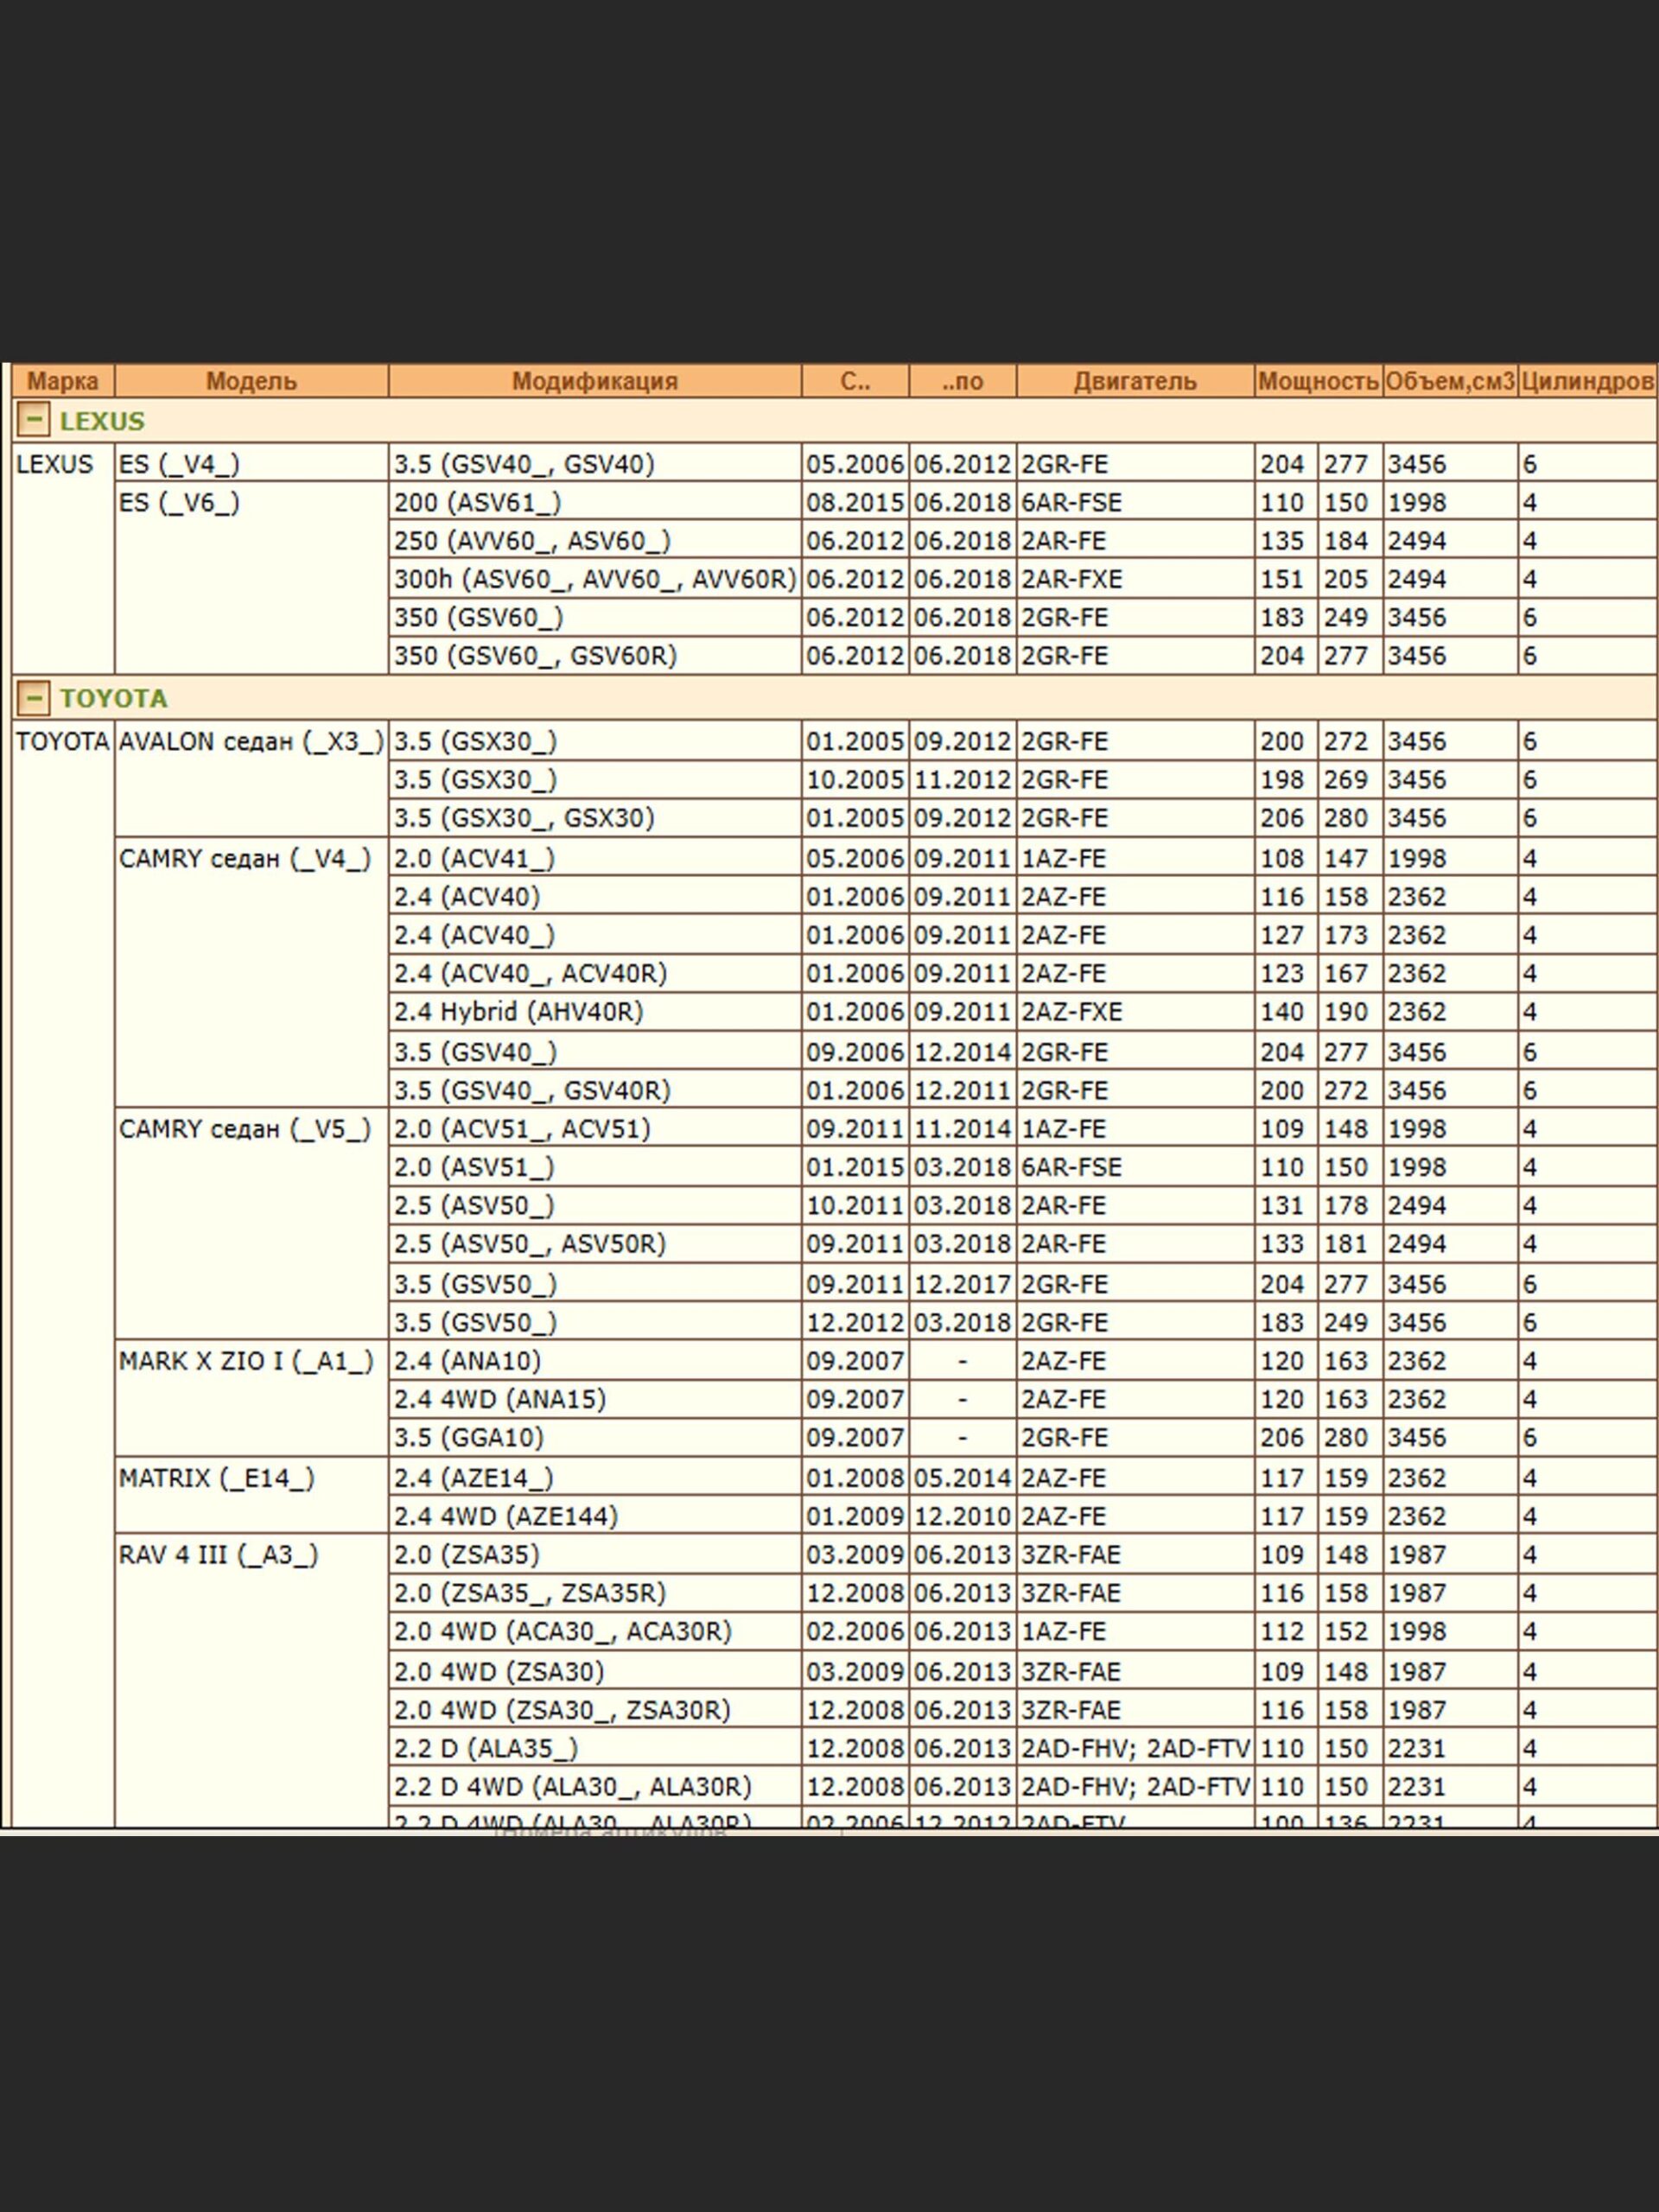
Task: Click the С.. start date column header
Action: [x=855, y=381]
